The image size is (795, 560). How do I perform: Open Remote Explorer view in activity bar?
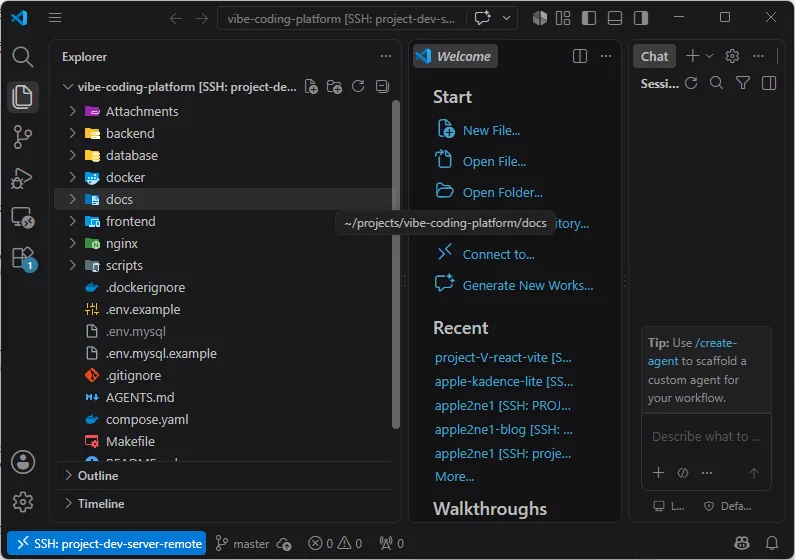tap(22, 218)
